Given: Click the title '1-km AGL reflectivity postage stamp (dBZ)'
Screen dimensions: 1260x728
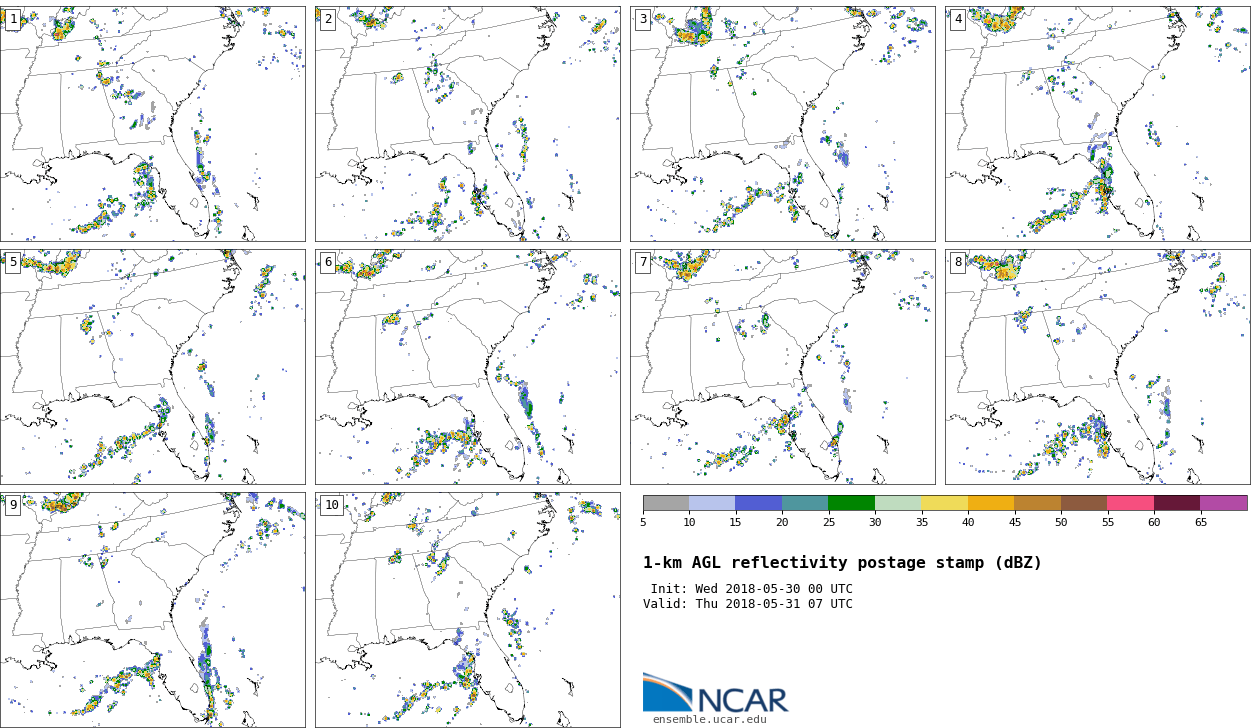Looking at the screenshot, I should 842,563.
